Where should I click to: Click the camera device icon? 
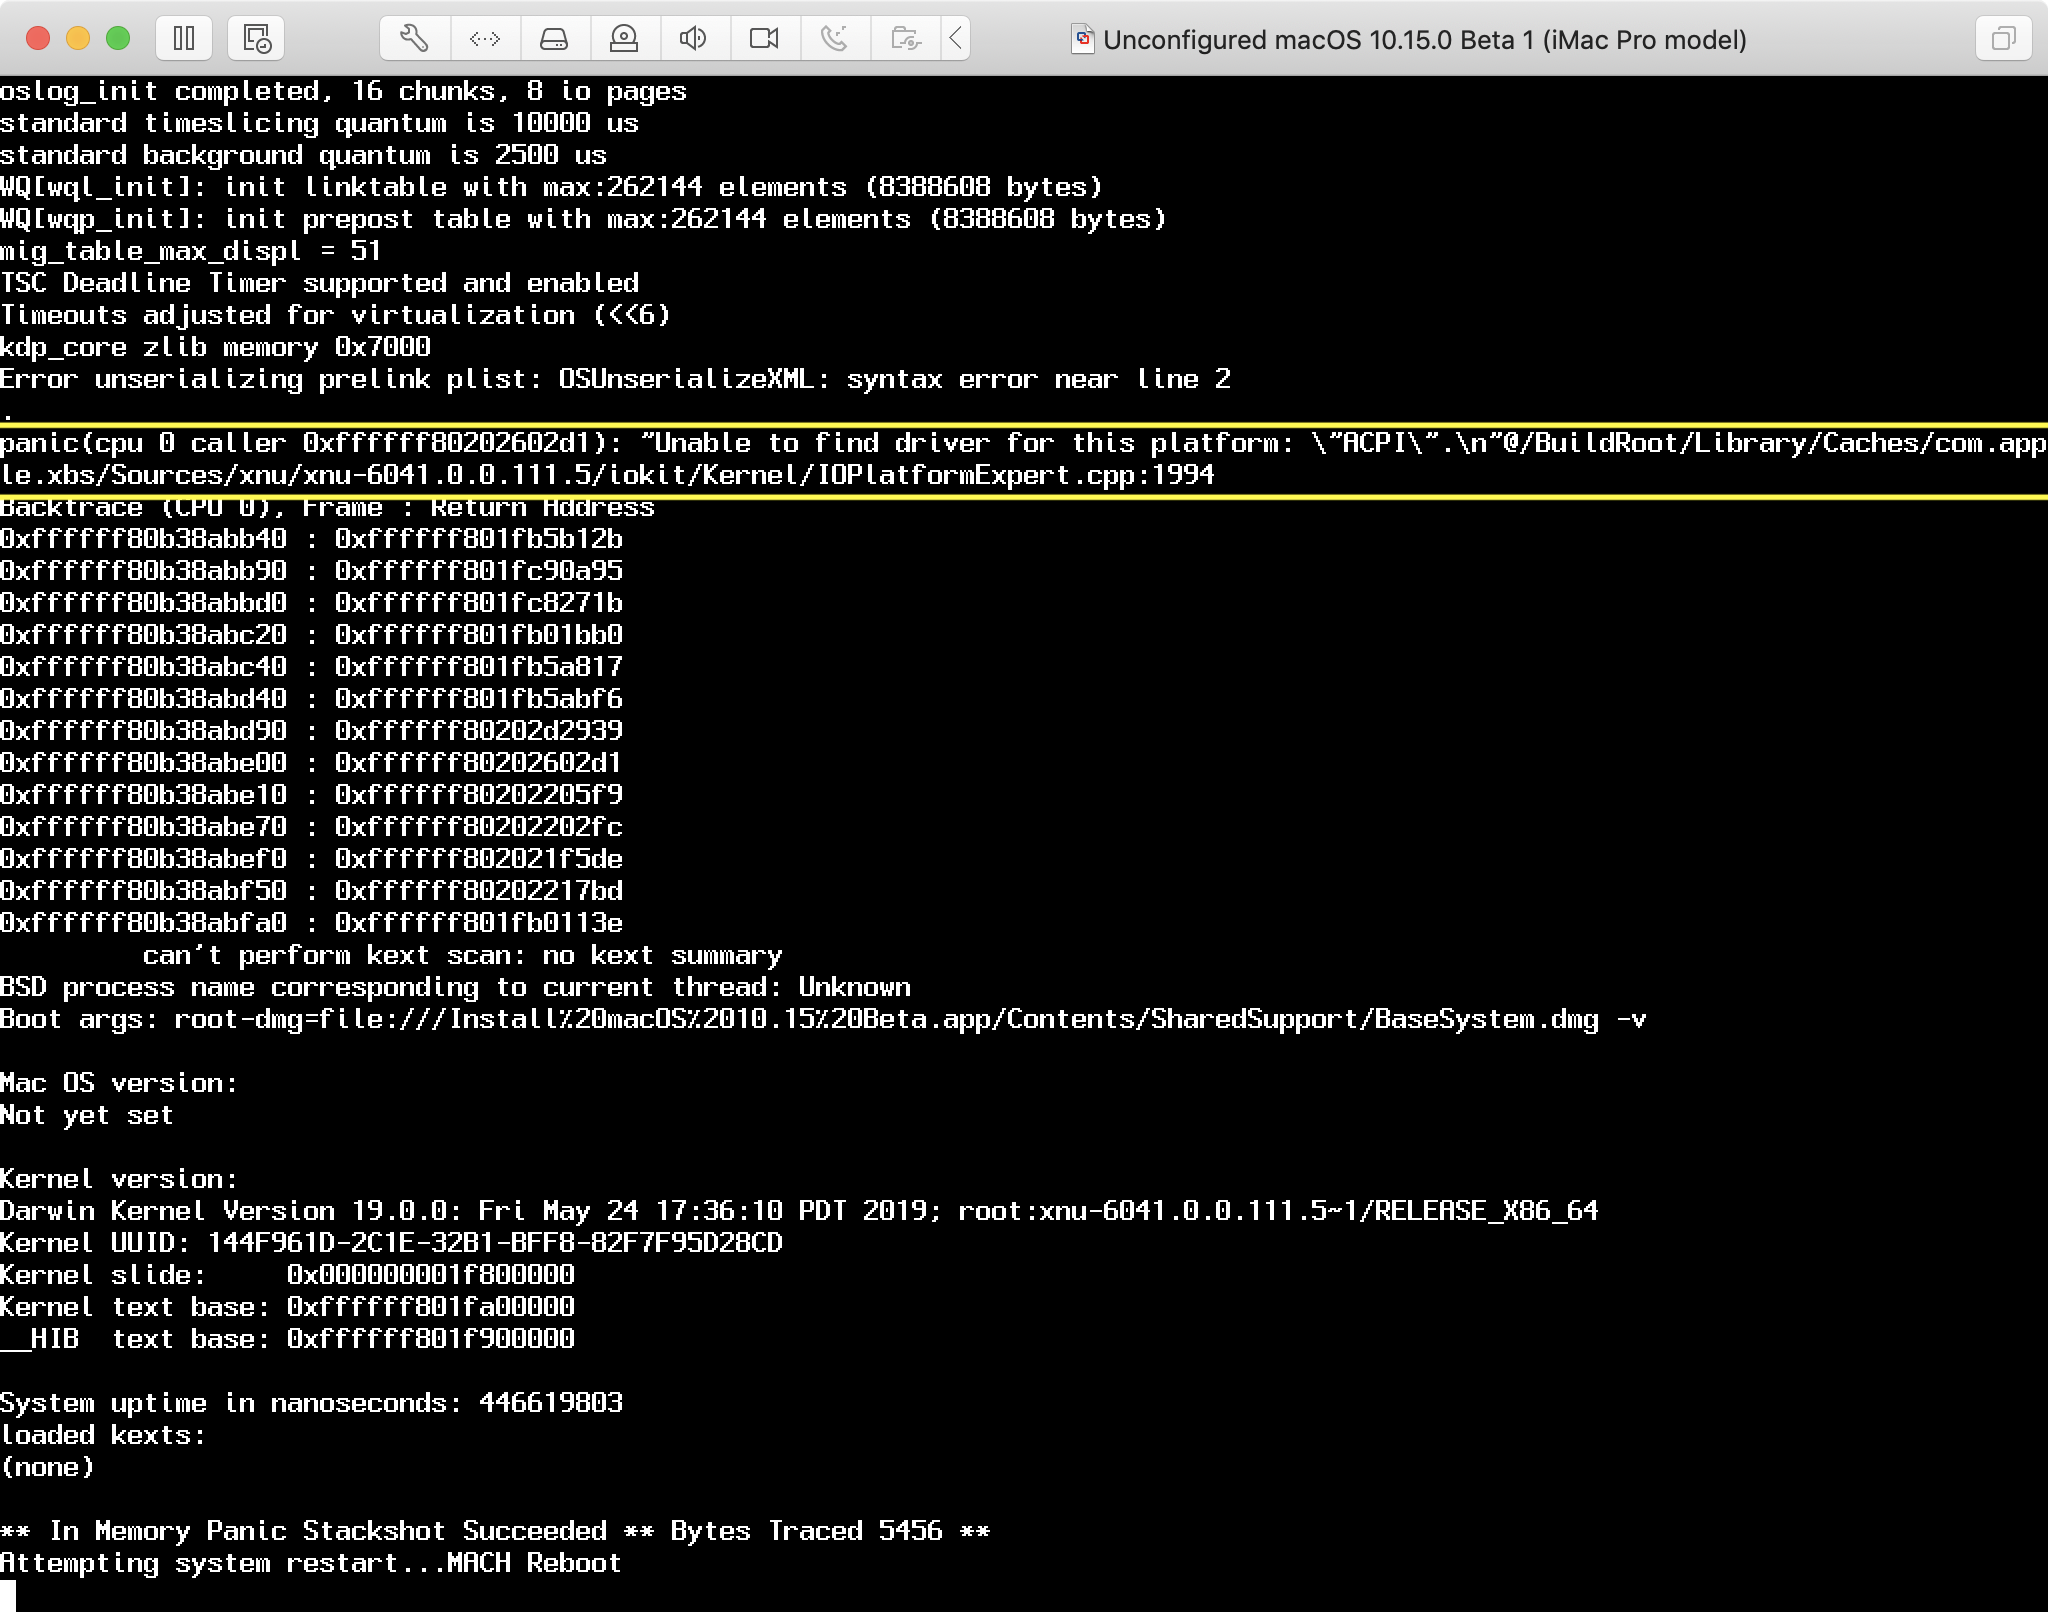point(764,39)
